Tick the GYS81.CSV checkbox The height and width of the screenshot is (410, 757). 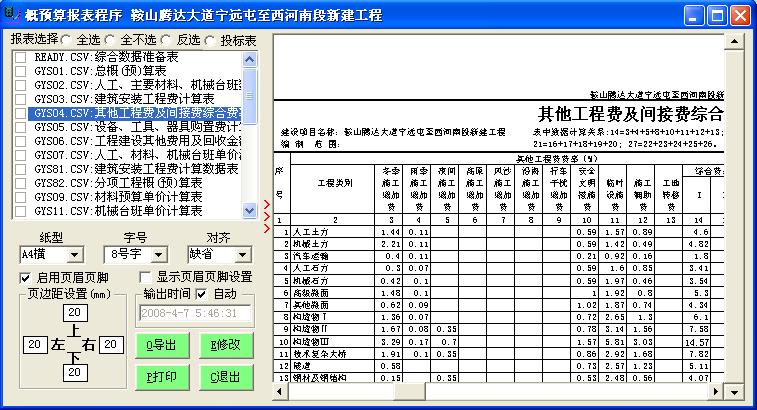point(20,170)
